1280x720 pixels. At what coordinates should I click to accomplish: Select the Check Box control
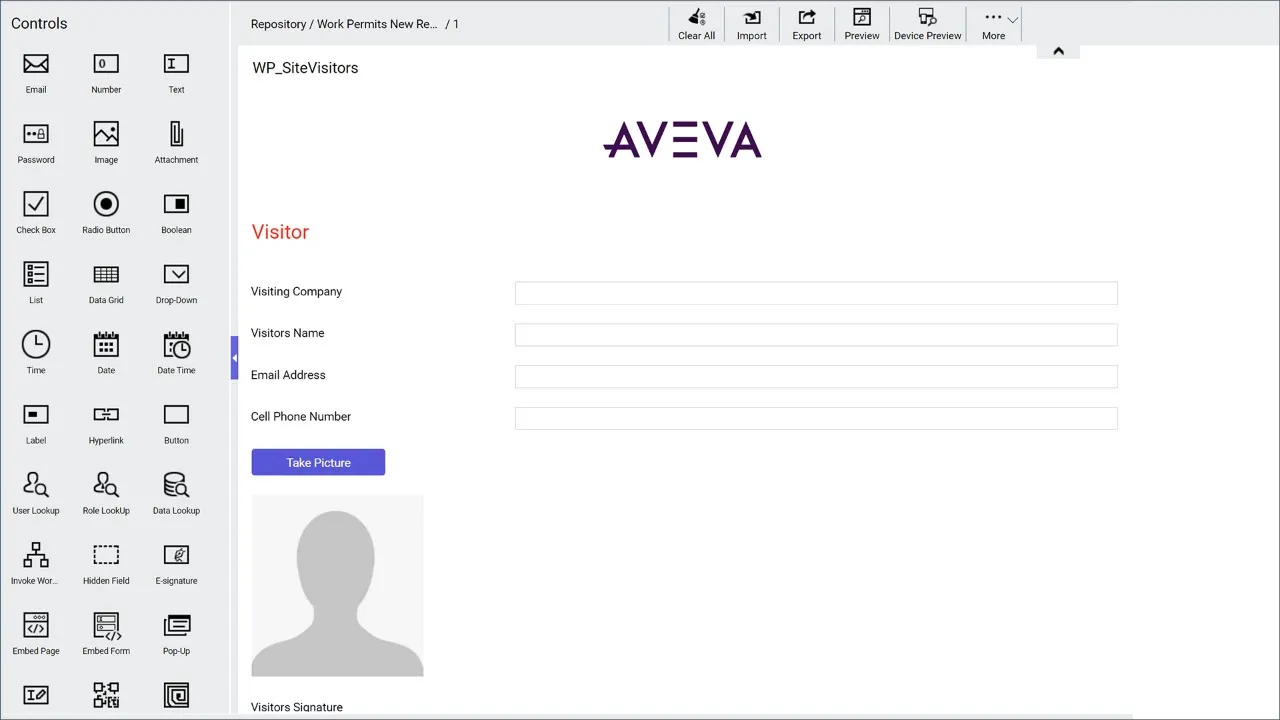35,210
